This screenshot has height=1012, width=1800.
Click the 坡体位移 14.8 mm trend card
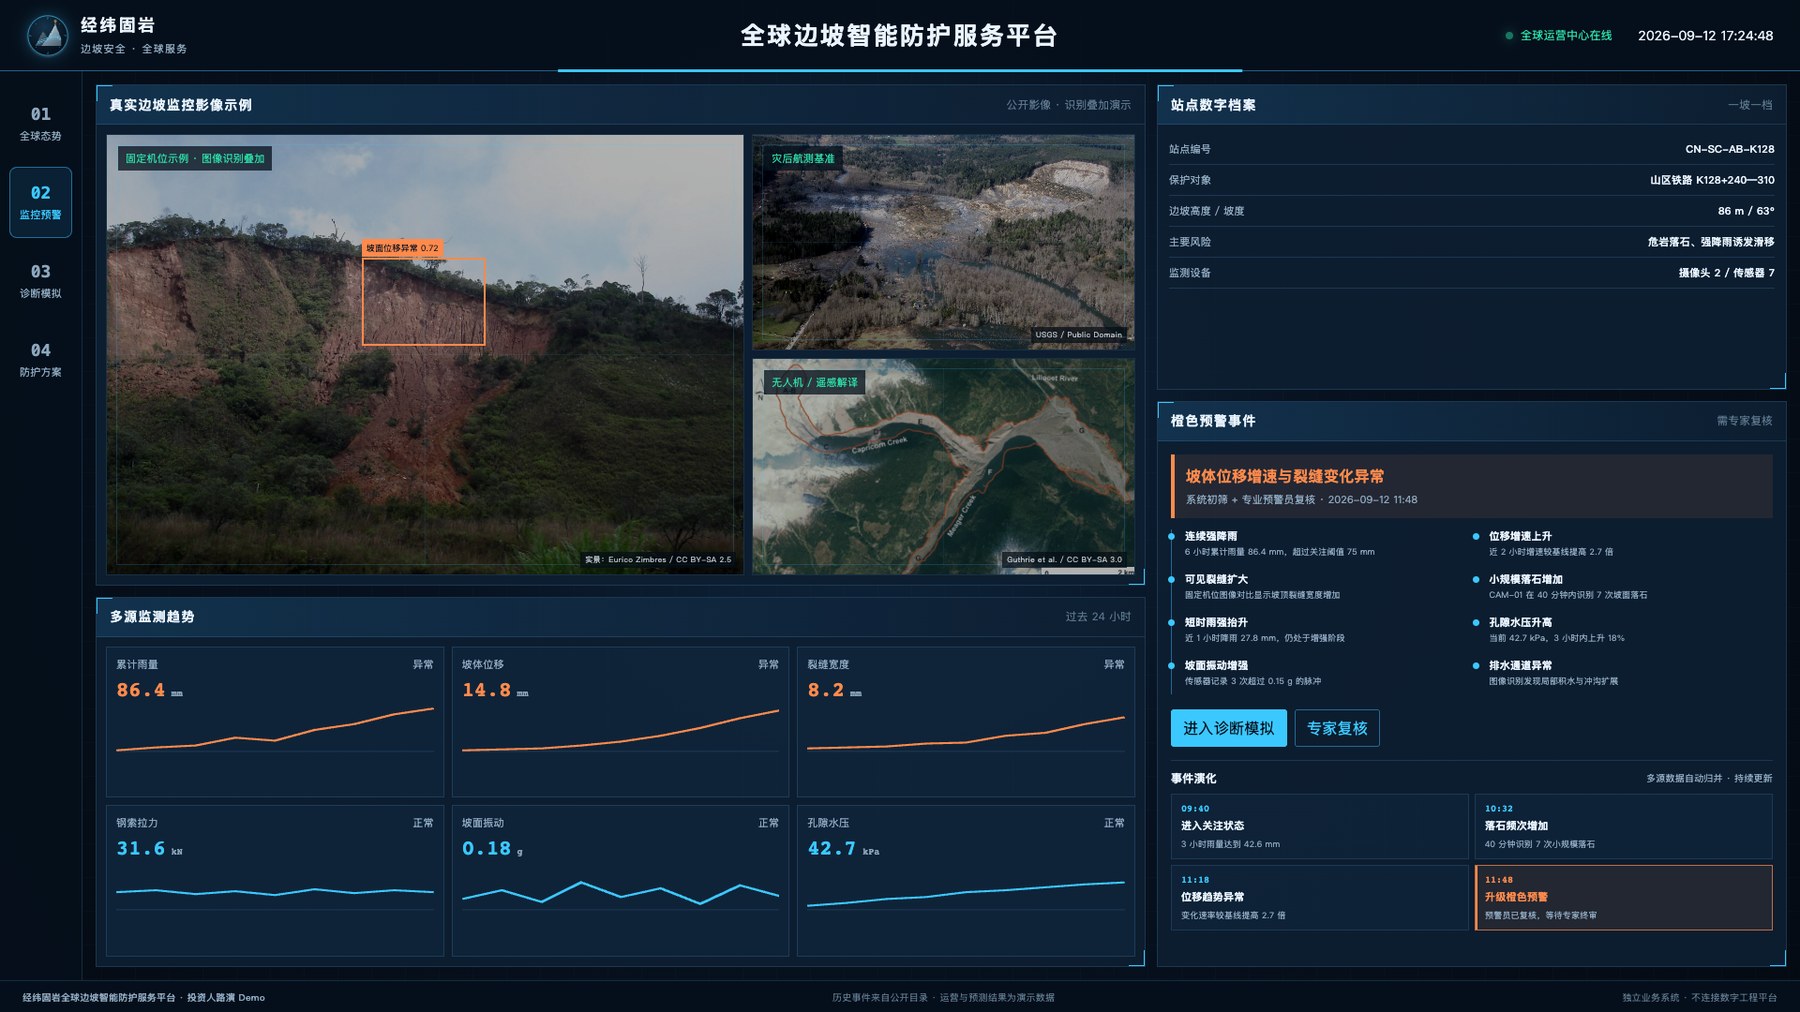click(620, 722)
